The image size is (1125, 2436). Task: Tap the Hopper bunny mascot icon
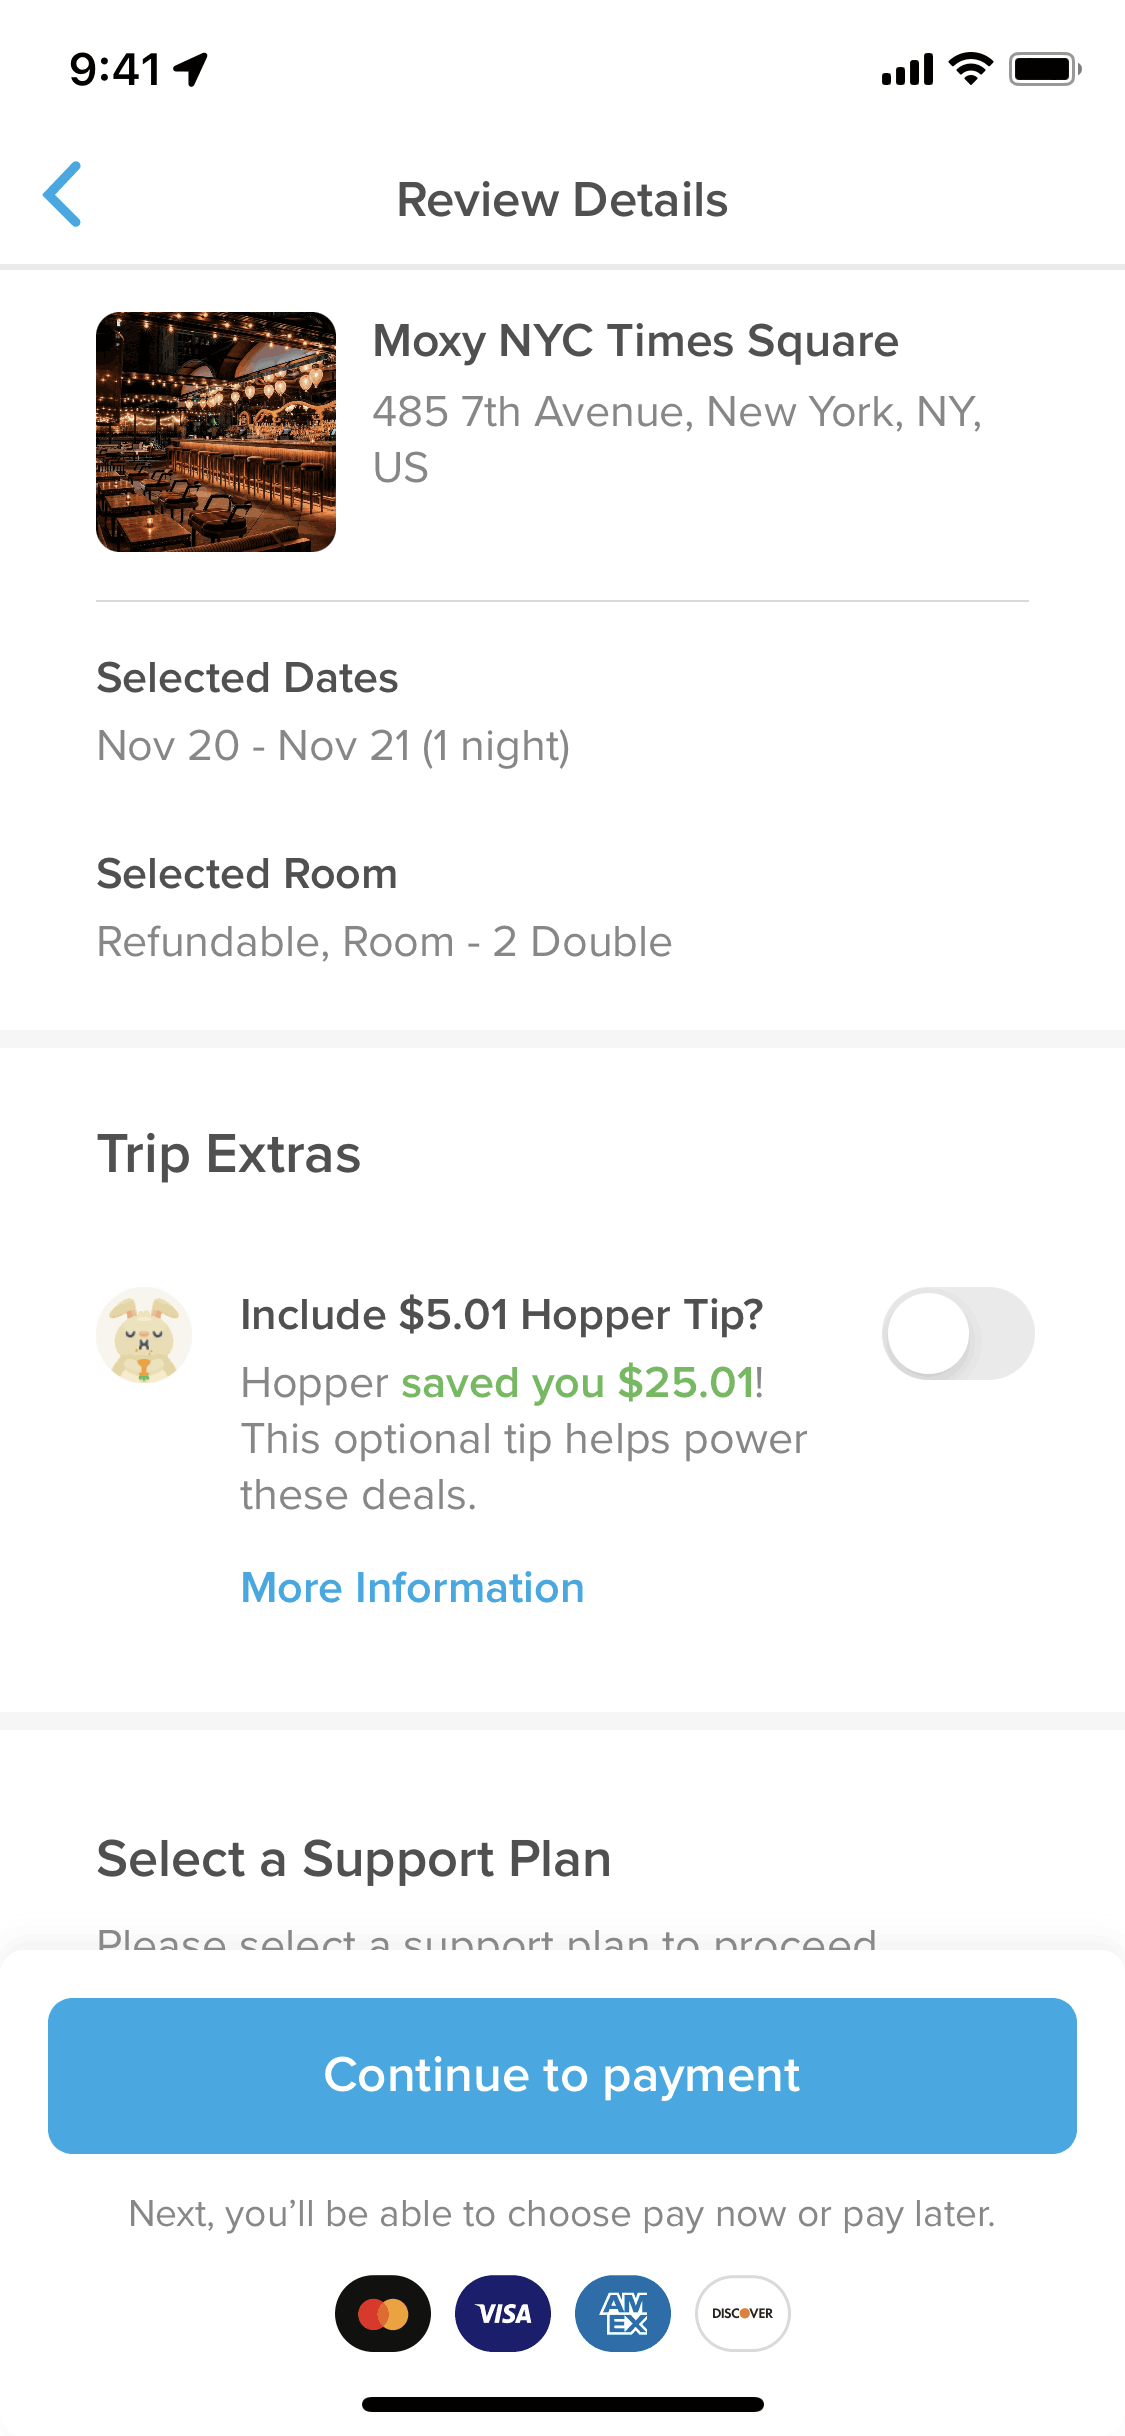(x=144, y=1335)
